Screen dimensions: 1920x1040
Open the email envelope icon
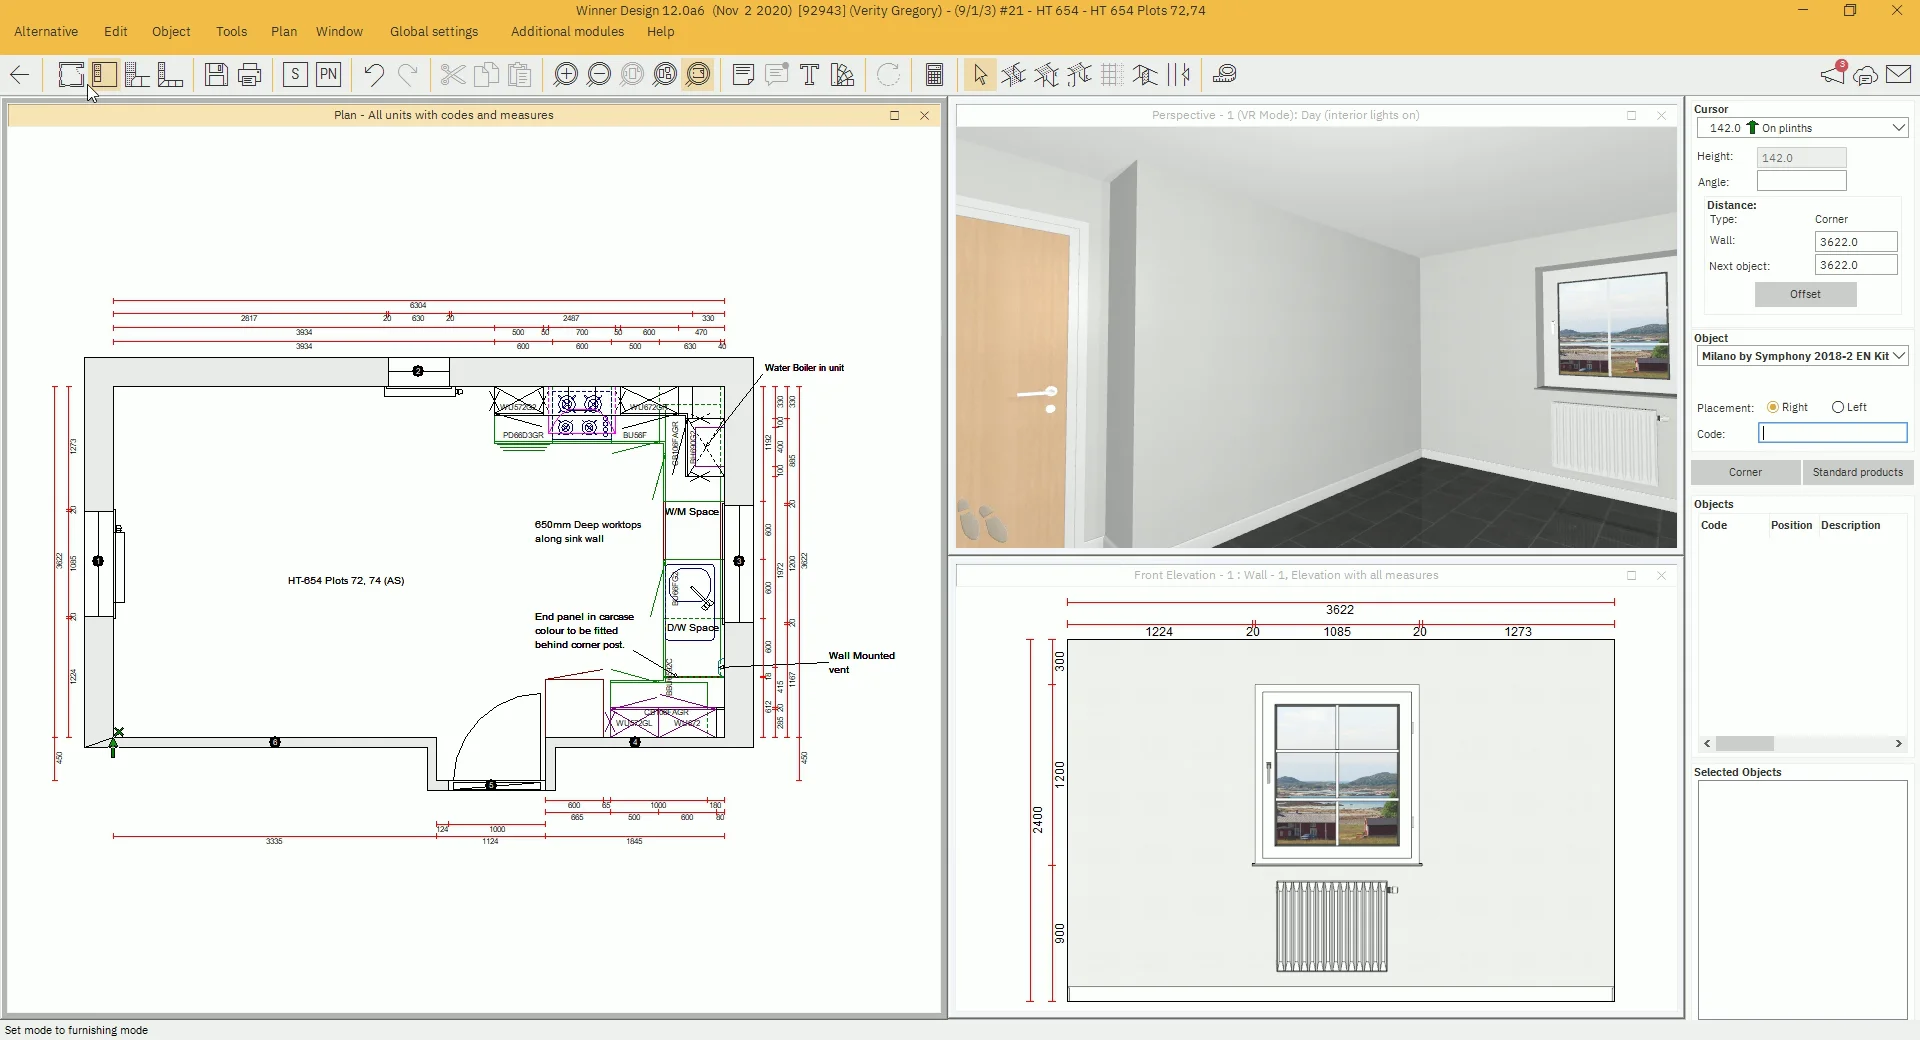click(x=1899, y=75)
